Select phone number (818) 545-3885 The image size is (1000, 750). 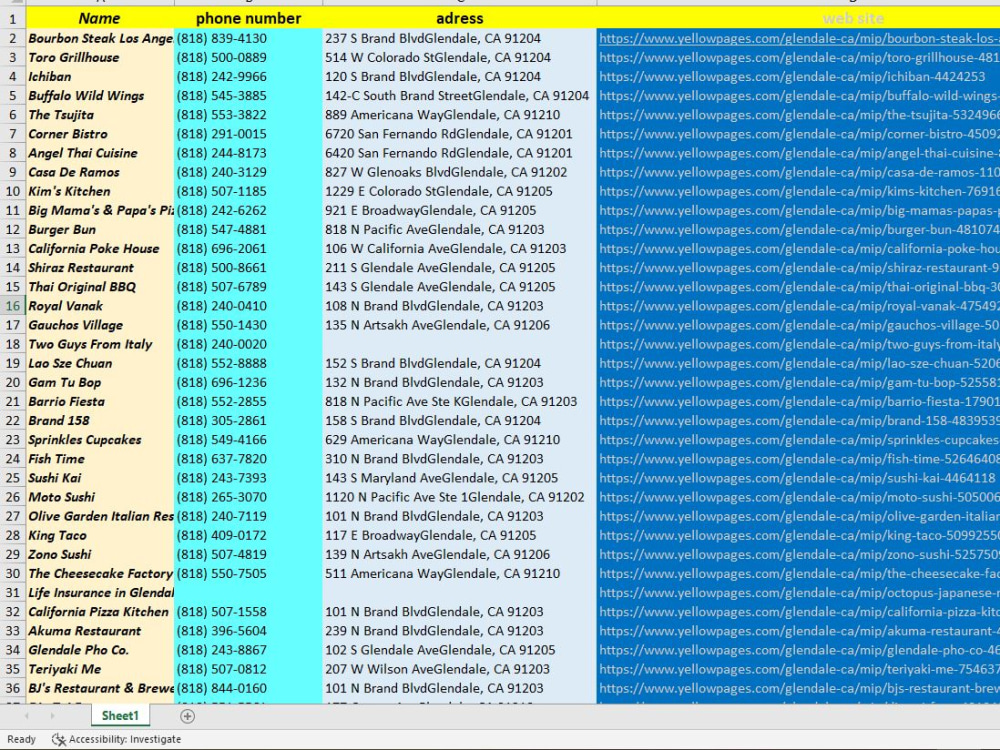[248, 96]
